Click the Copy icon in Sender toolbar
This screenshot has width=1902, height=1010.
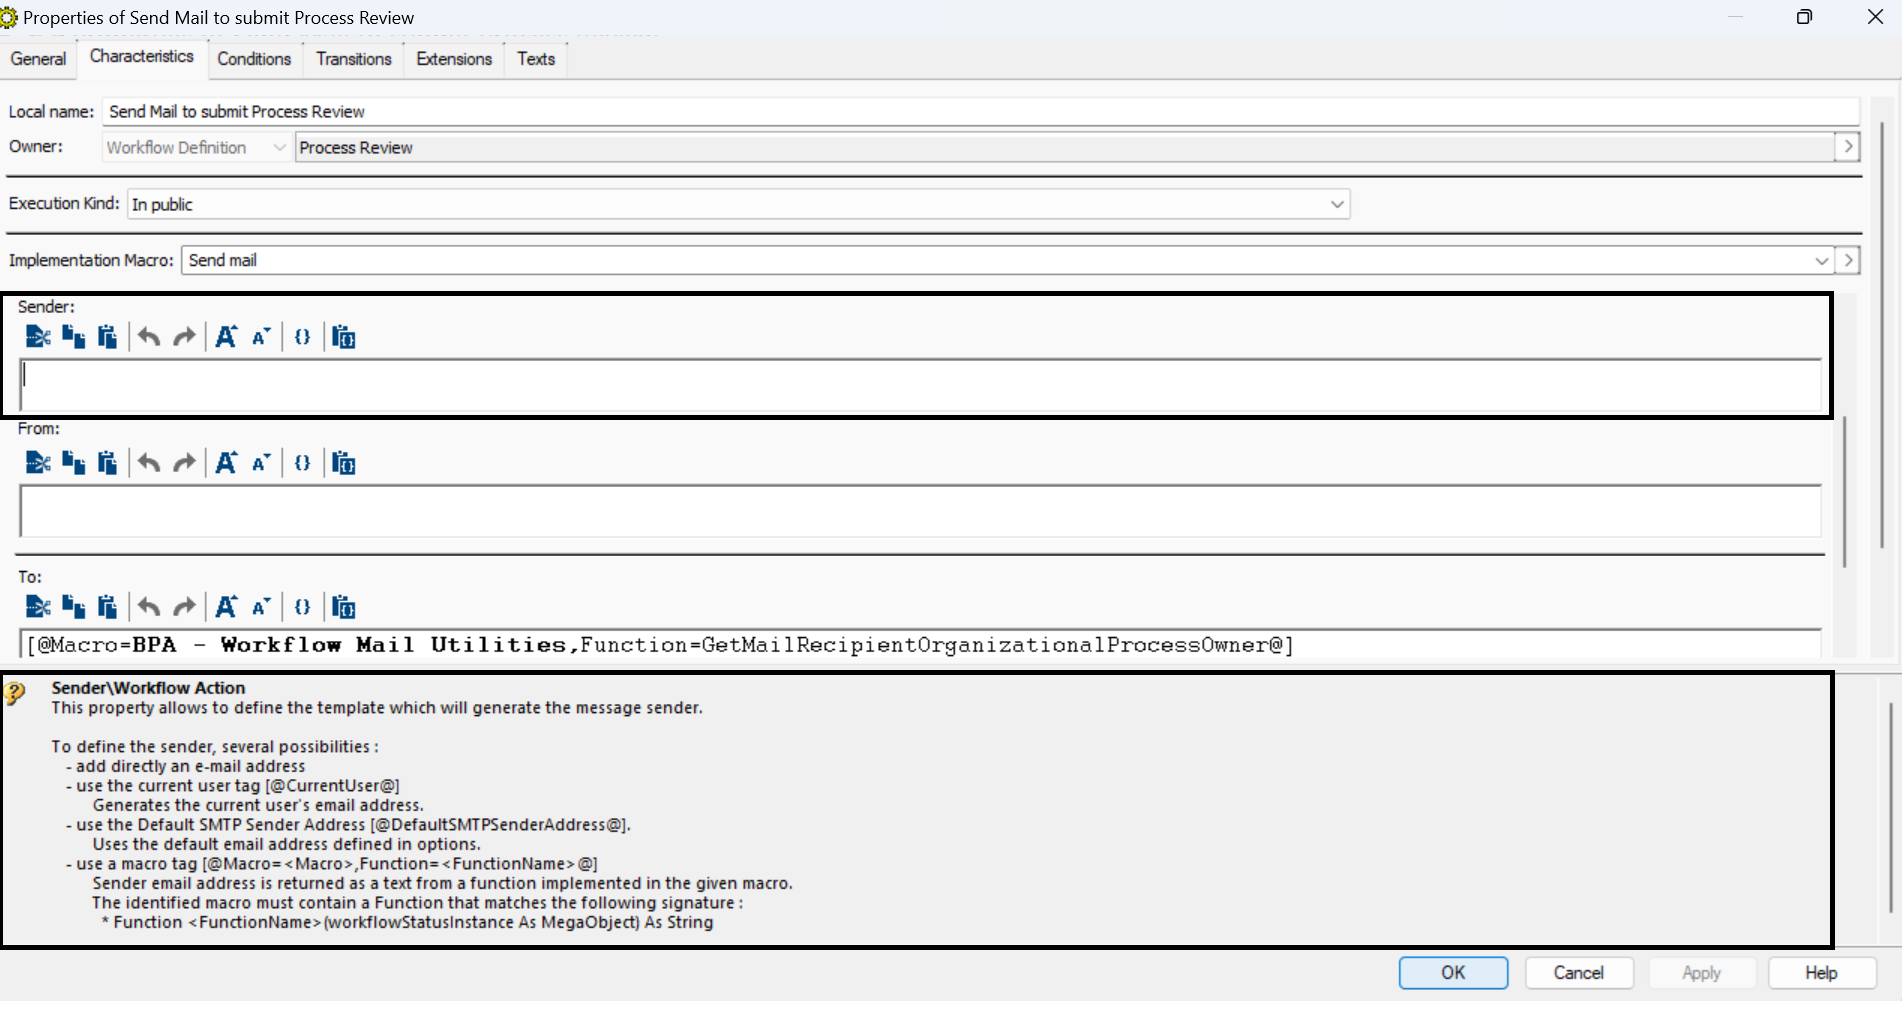coord(73,337)
